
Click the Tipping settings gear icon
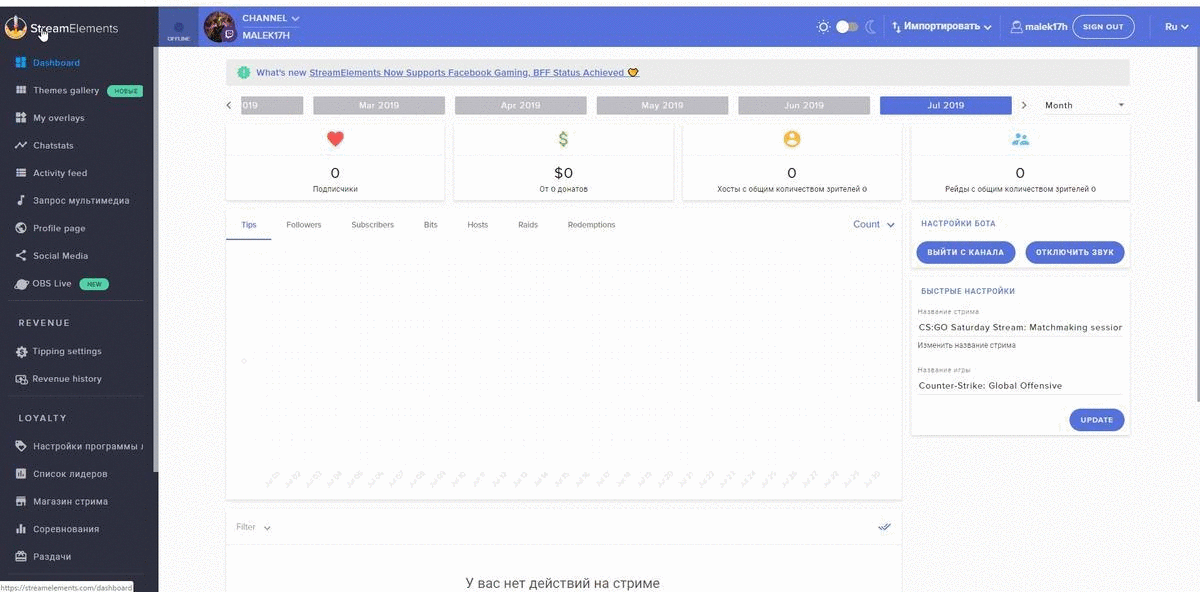(21, 352)
